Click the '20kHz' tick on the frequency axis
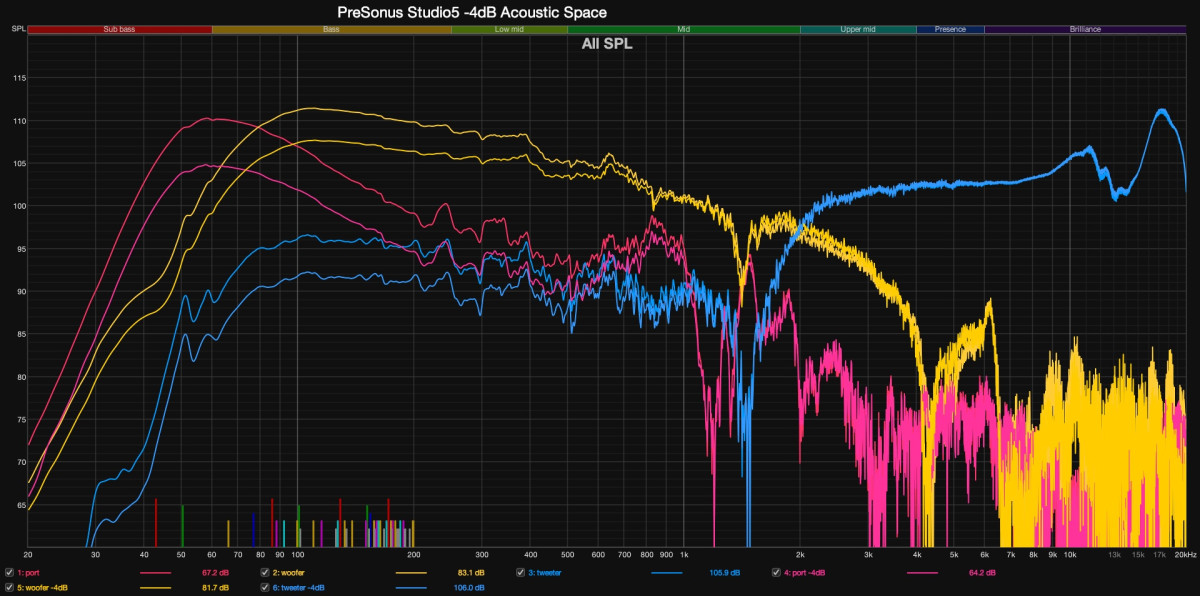This screenshot has height=596, width=1200. [x=1184, y=554]
